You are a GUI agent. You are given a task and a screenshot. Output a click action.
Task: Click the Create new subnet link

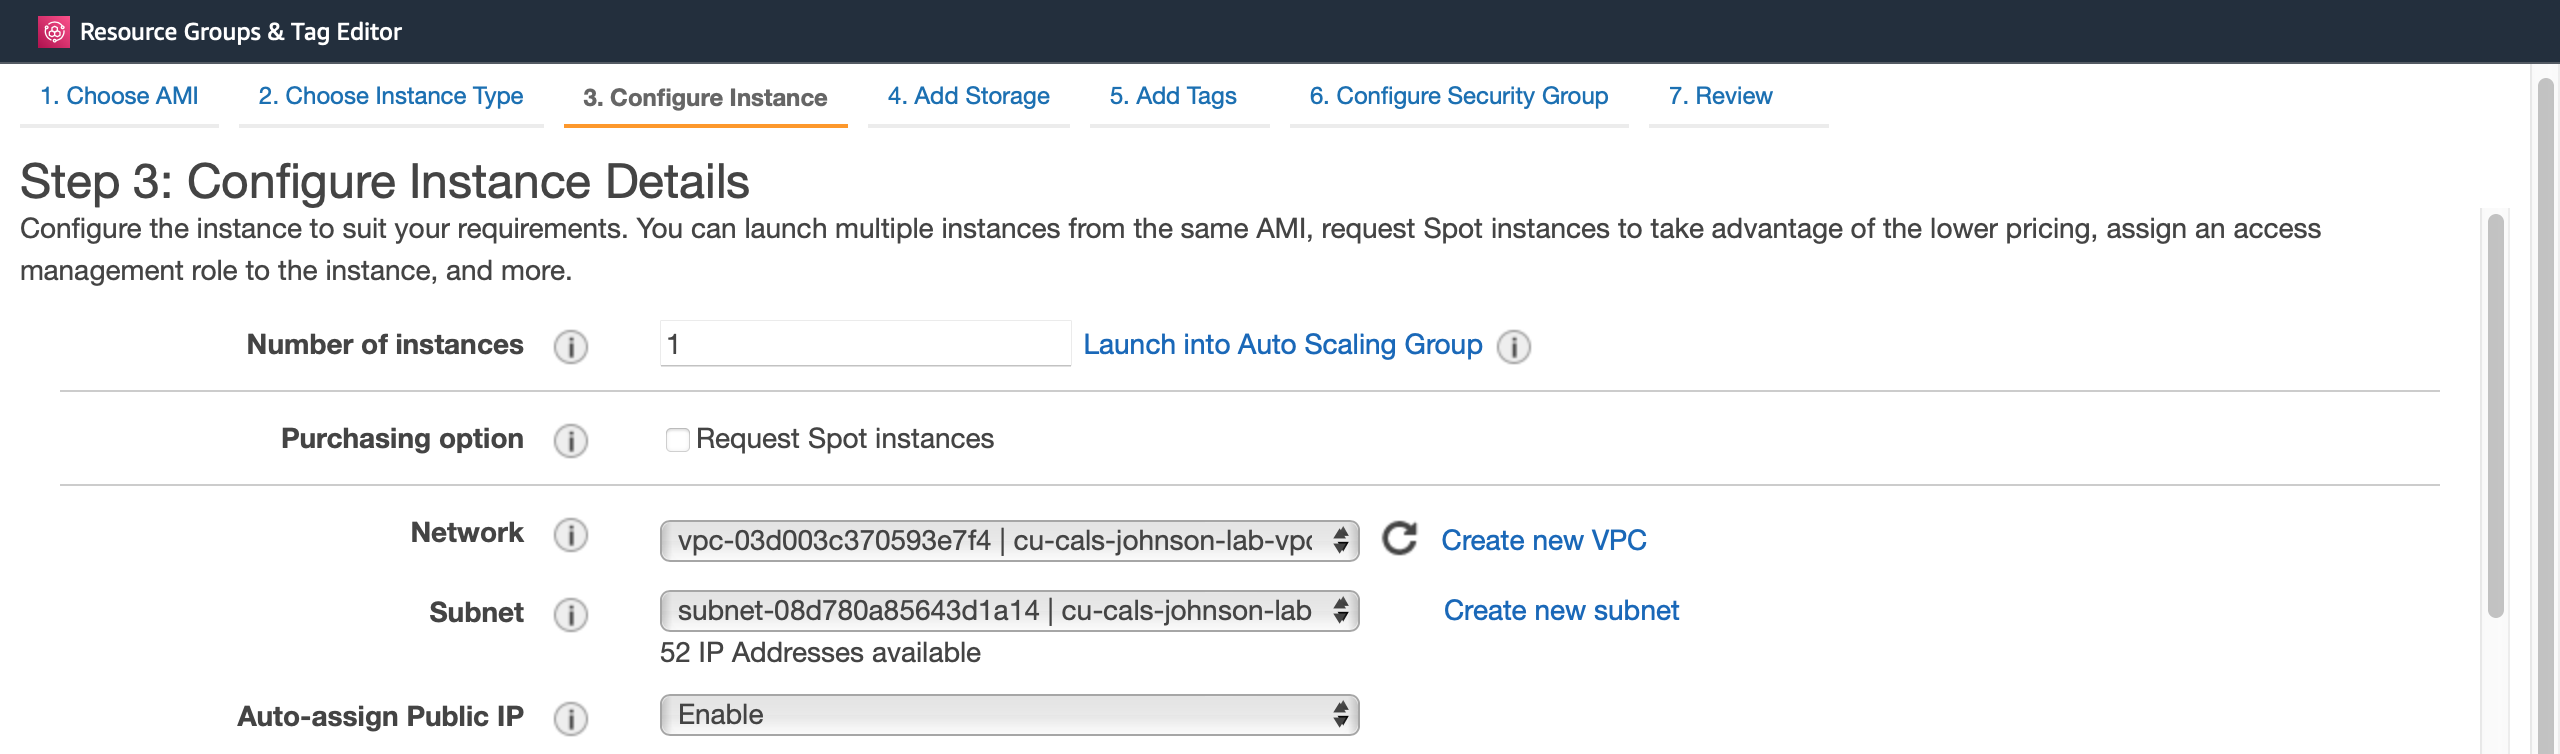pos(1561,611)
